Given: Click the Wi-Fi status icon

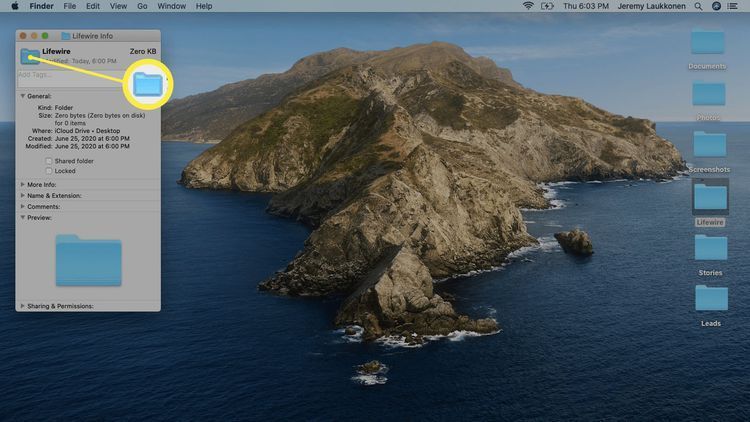Looking at the screenshot, I should [x=528, y=6].
